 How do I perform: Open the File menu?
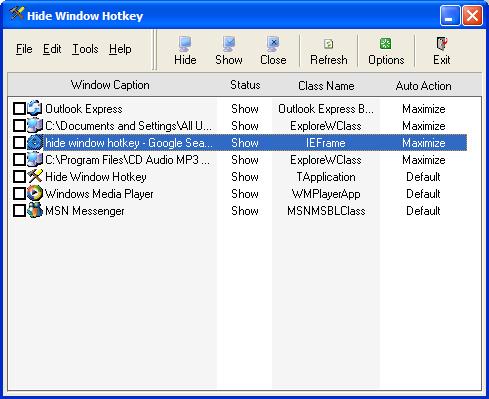(x=24, y=49)
